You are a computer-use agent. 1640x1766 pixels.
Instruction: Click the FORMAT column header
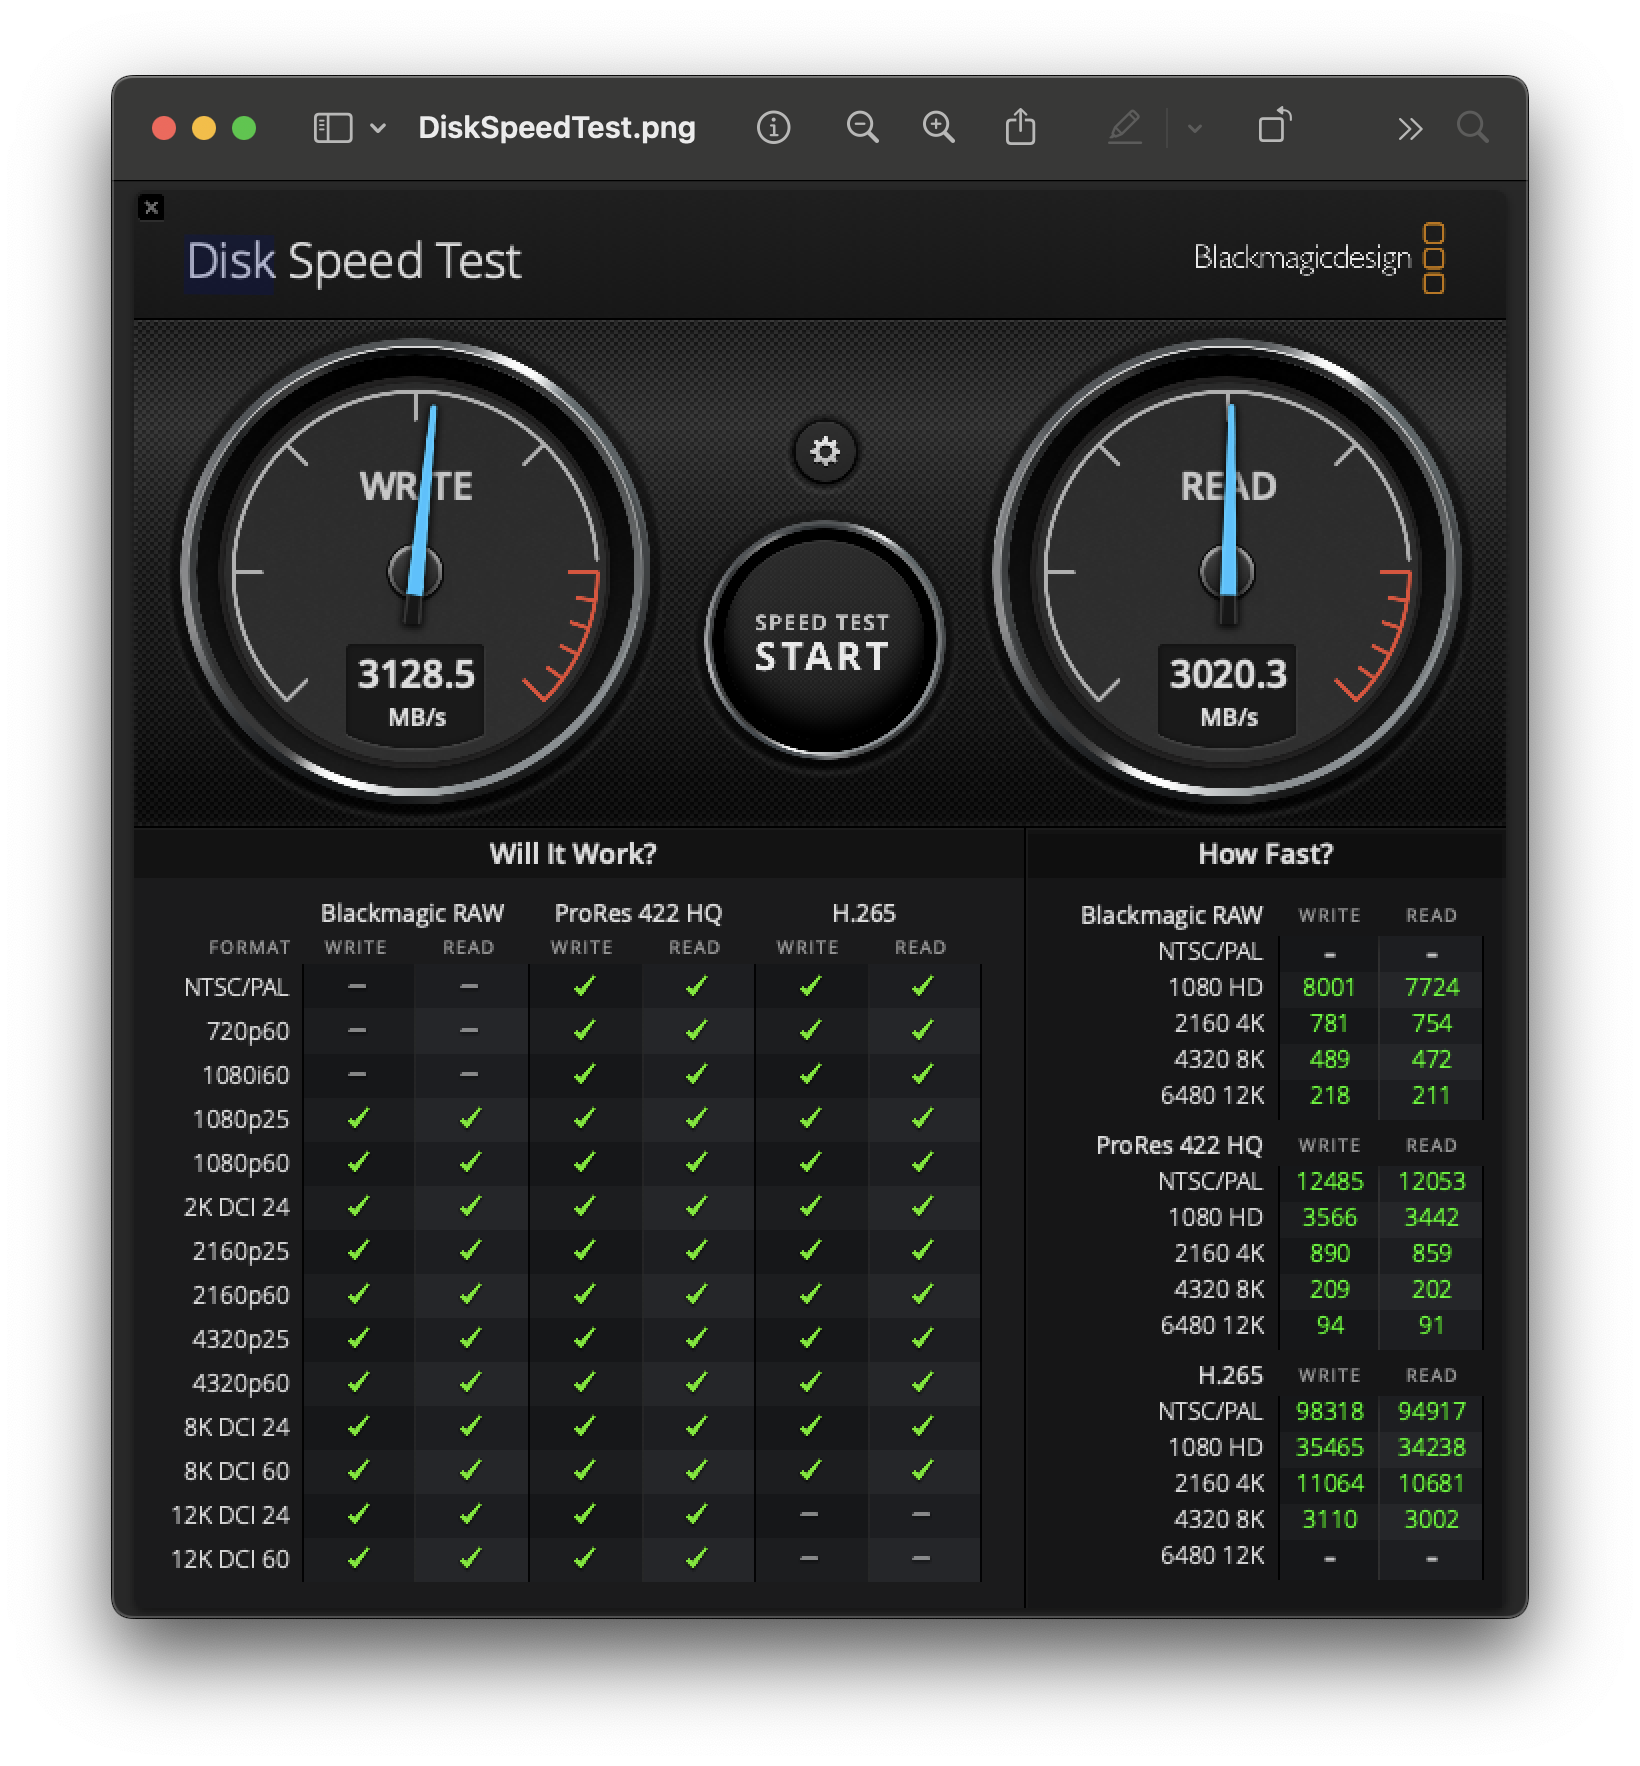pos(249,947)
